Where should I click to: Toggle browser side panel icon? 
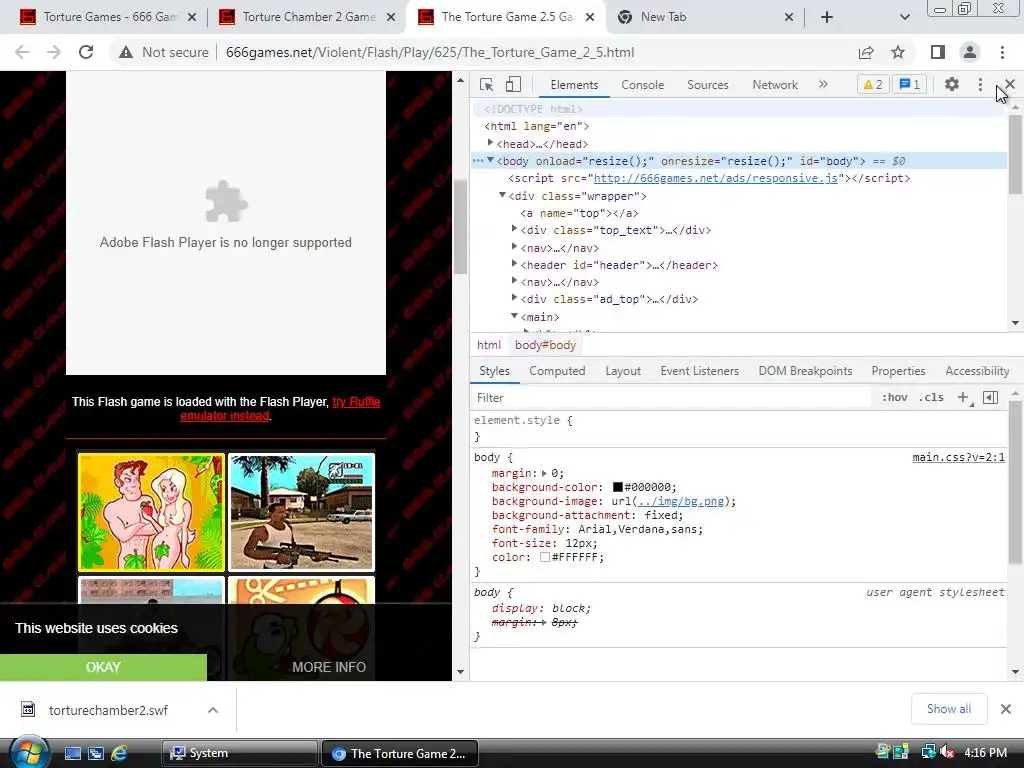pyautogui.click(x=938, y=52)
